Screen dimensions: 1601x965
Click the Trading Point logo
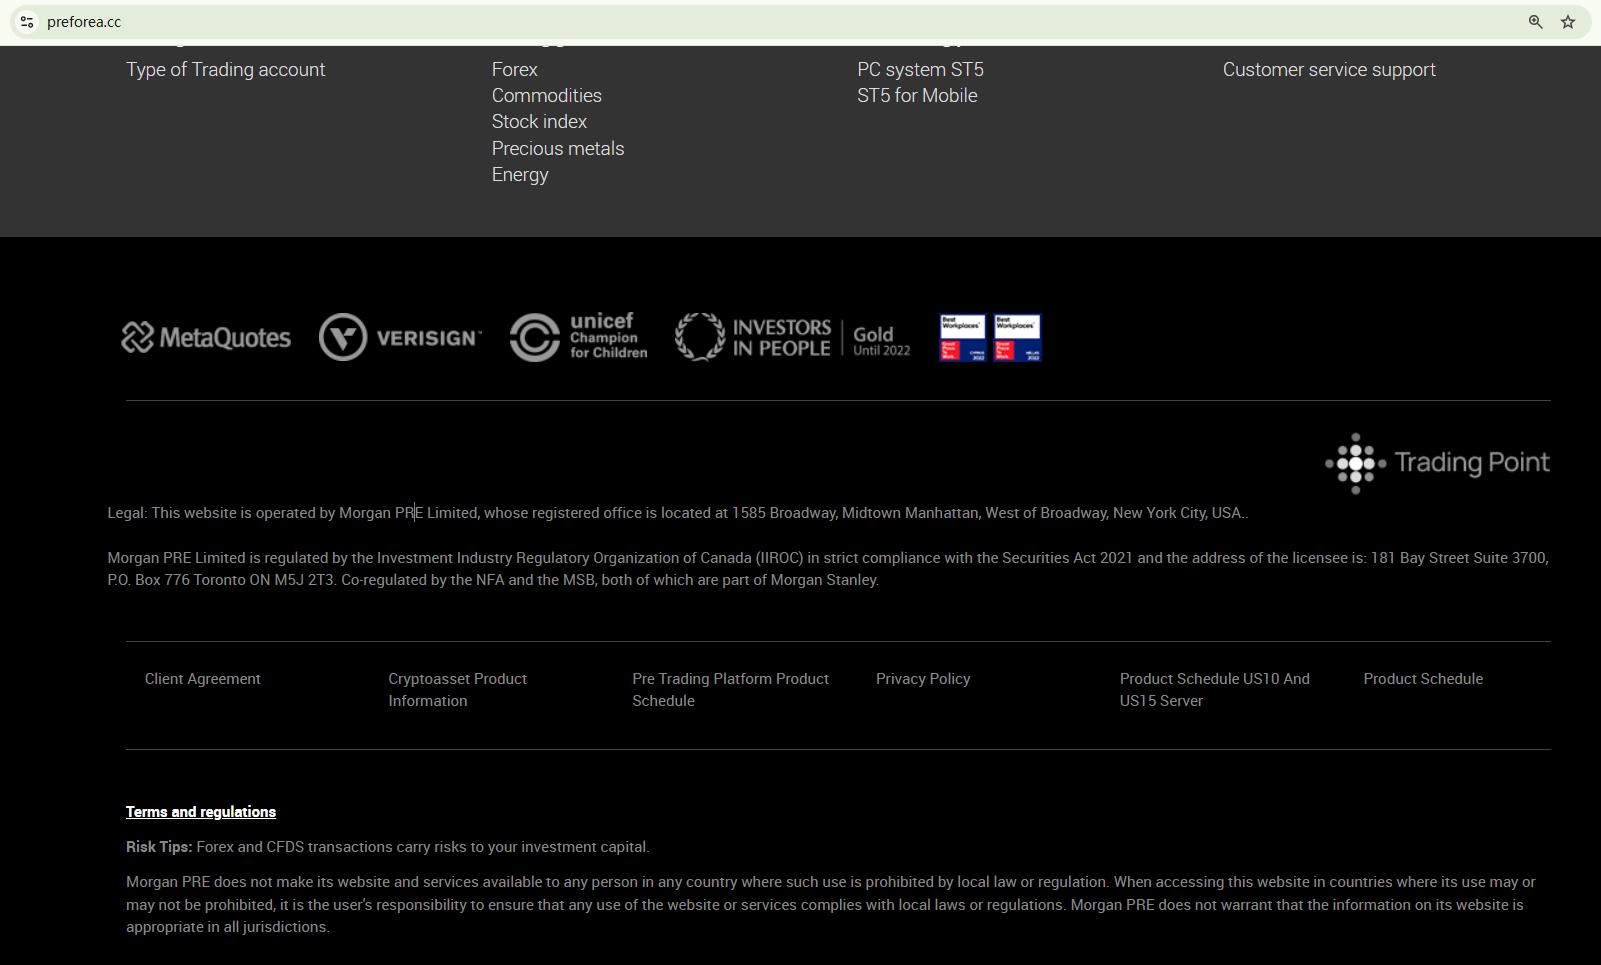1437,463
